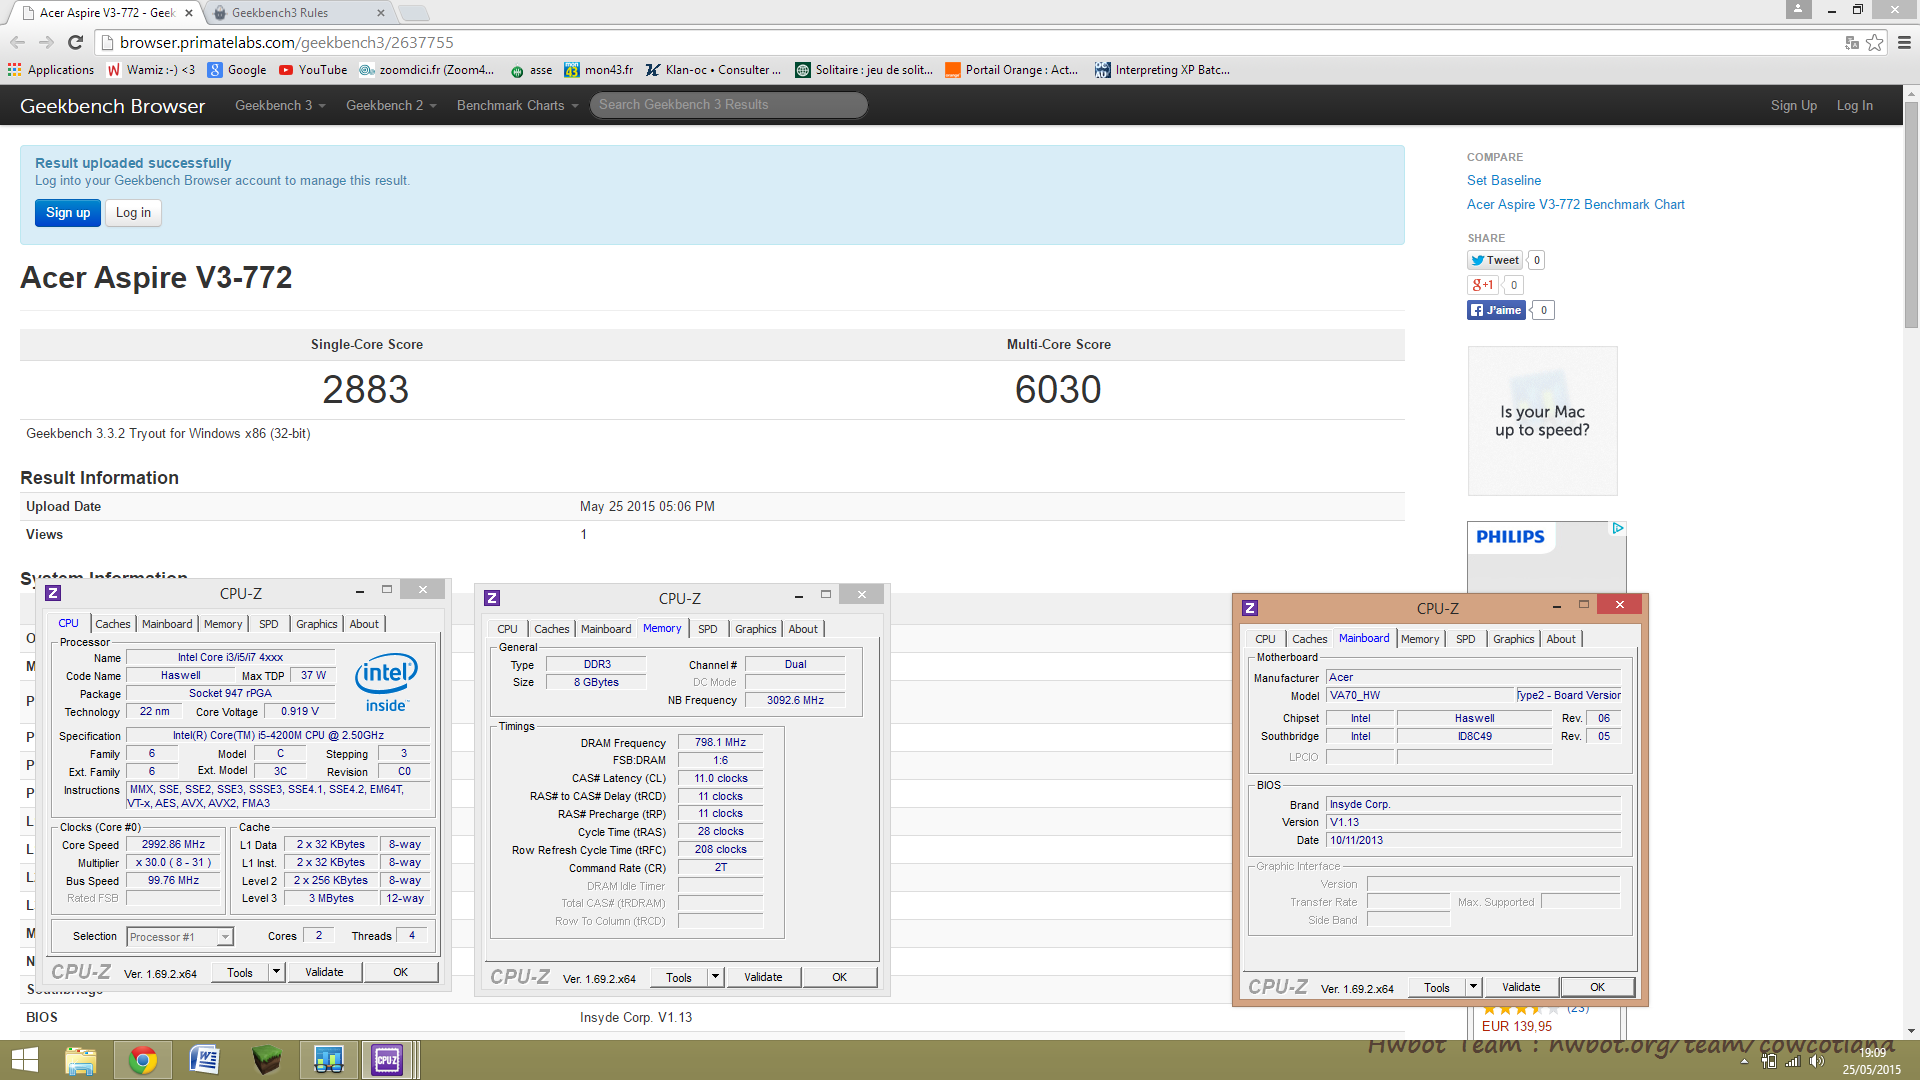This screenshot has height=1080, width=1920.
Task: Open Acer Aspire V3-772 Benchmark Chart link
Action: tap(1576, 204)
